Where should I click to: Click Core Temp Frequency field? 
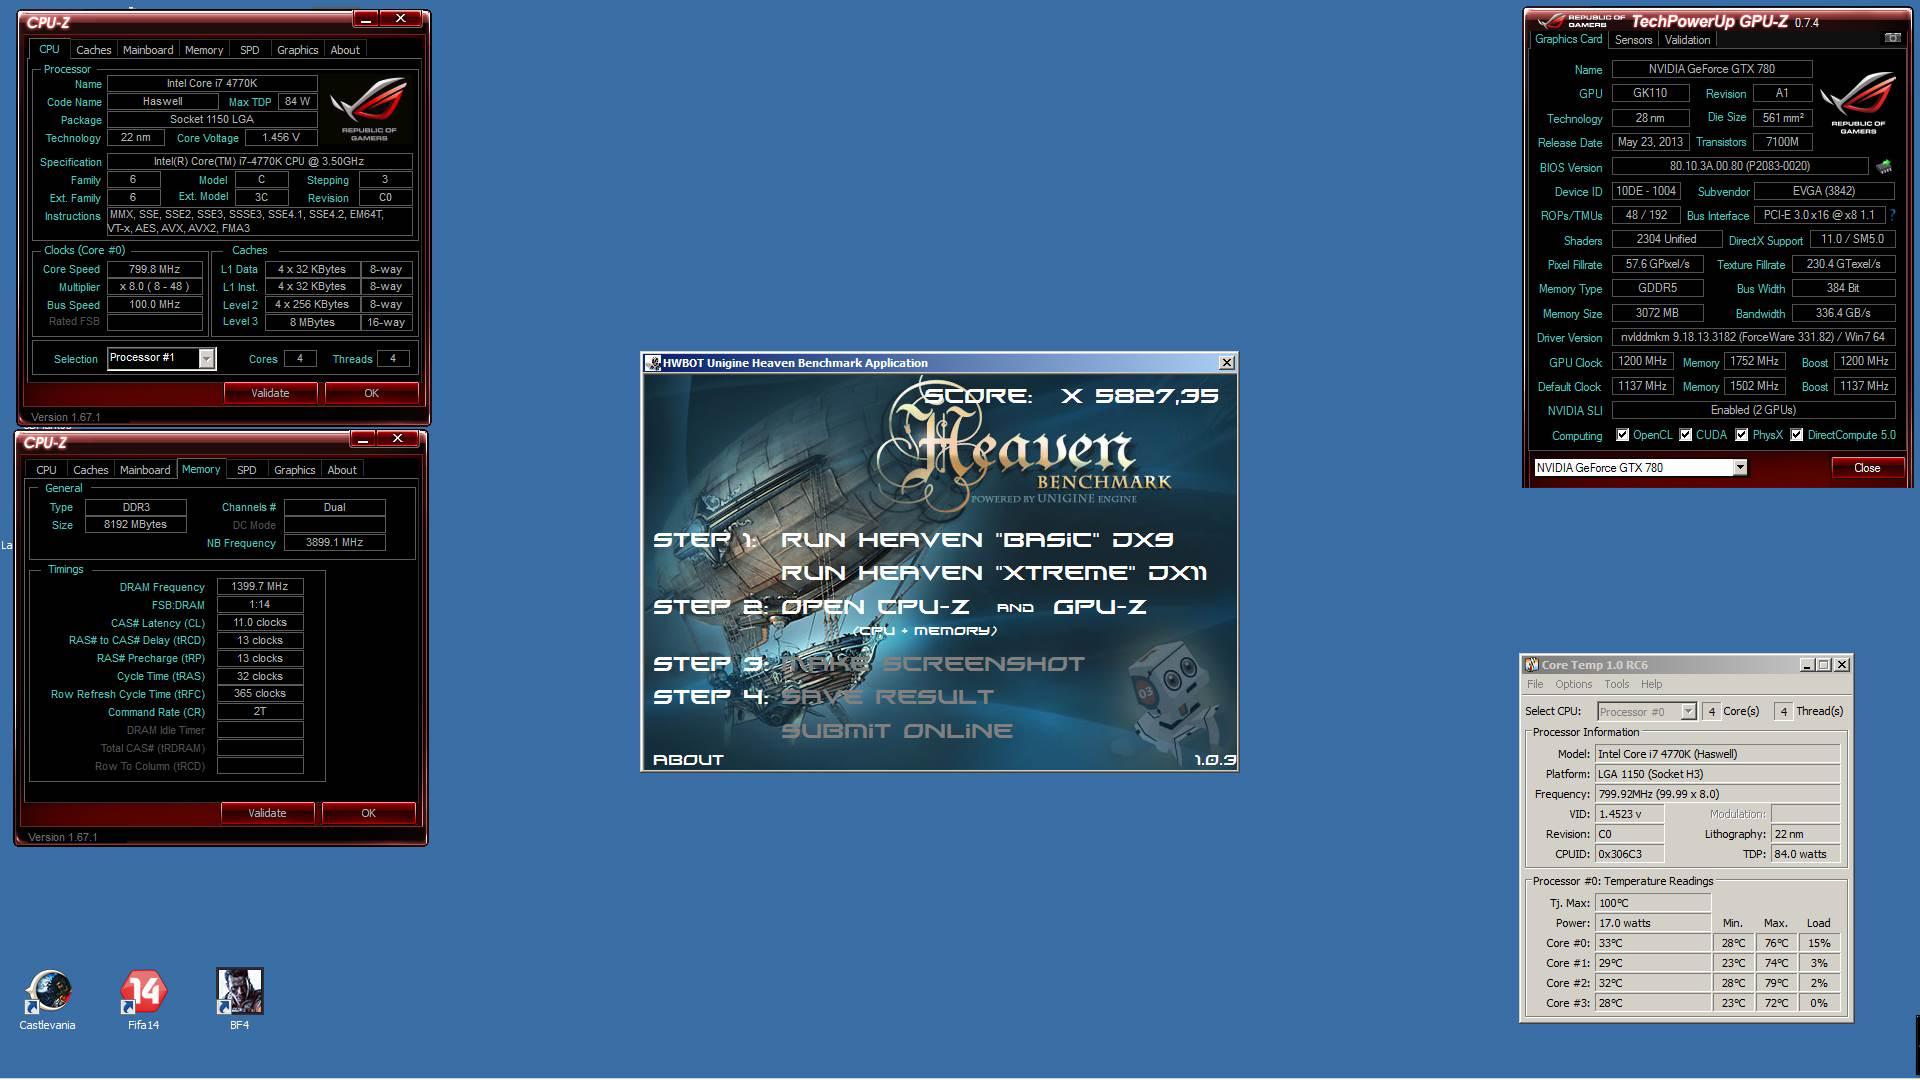1718,794
